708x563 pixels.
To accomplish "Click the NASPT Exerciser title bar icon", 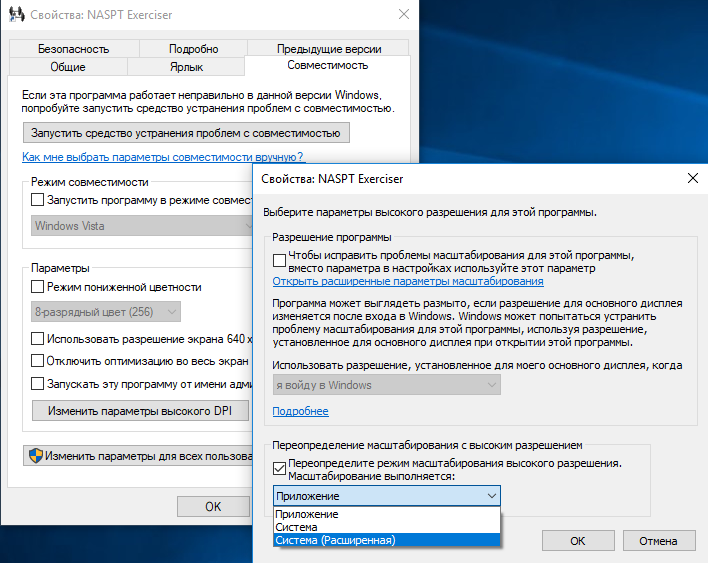I will click(17, 14).
